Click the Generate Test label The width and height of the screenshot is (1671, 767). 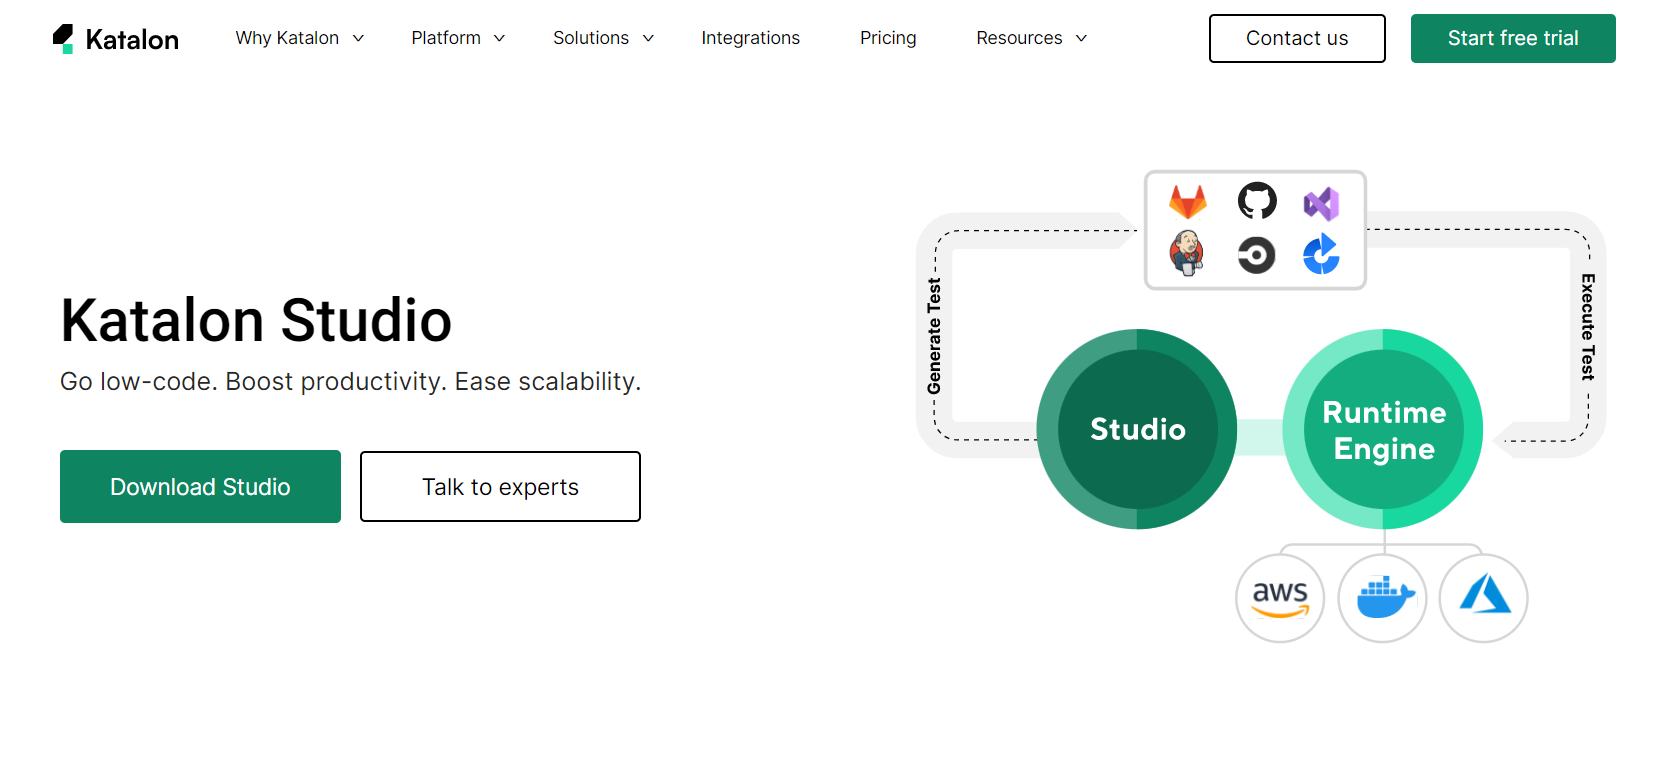pyautogui.click(x=934, y=336)
